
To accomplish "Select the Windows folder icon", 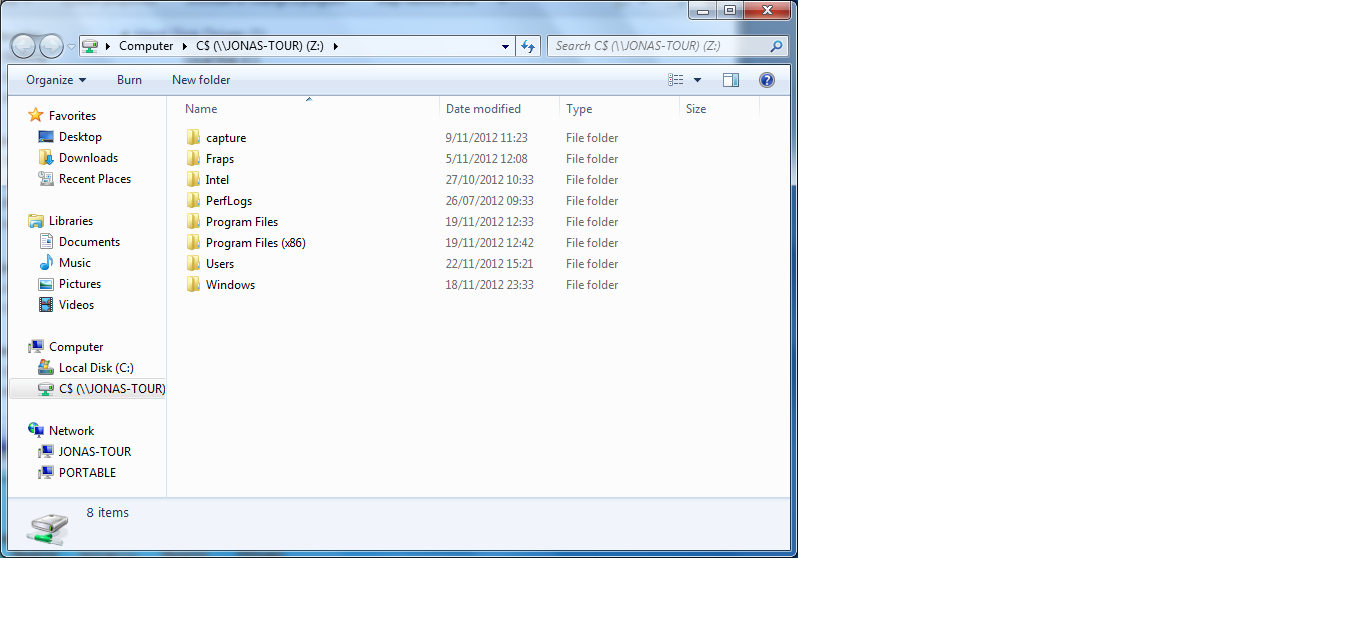I will tap(193, 285).
